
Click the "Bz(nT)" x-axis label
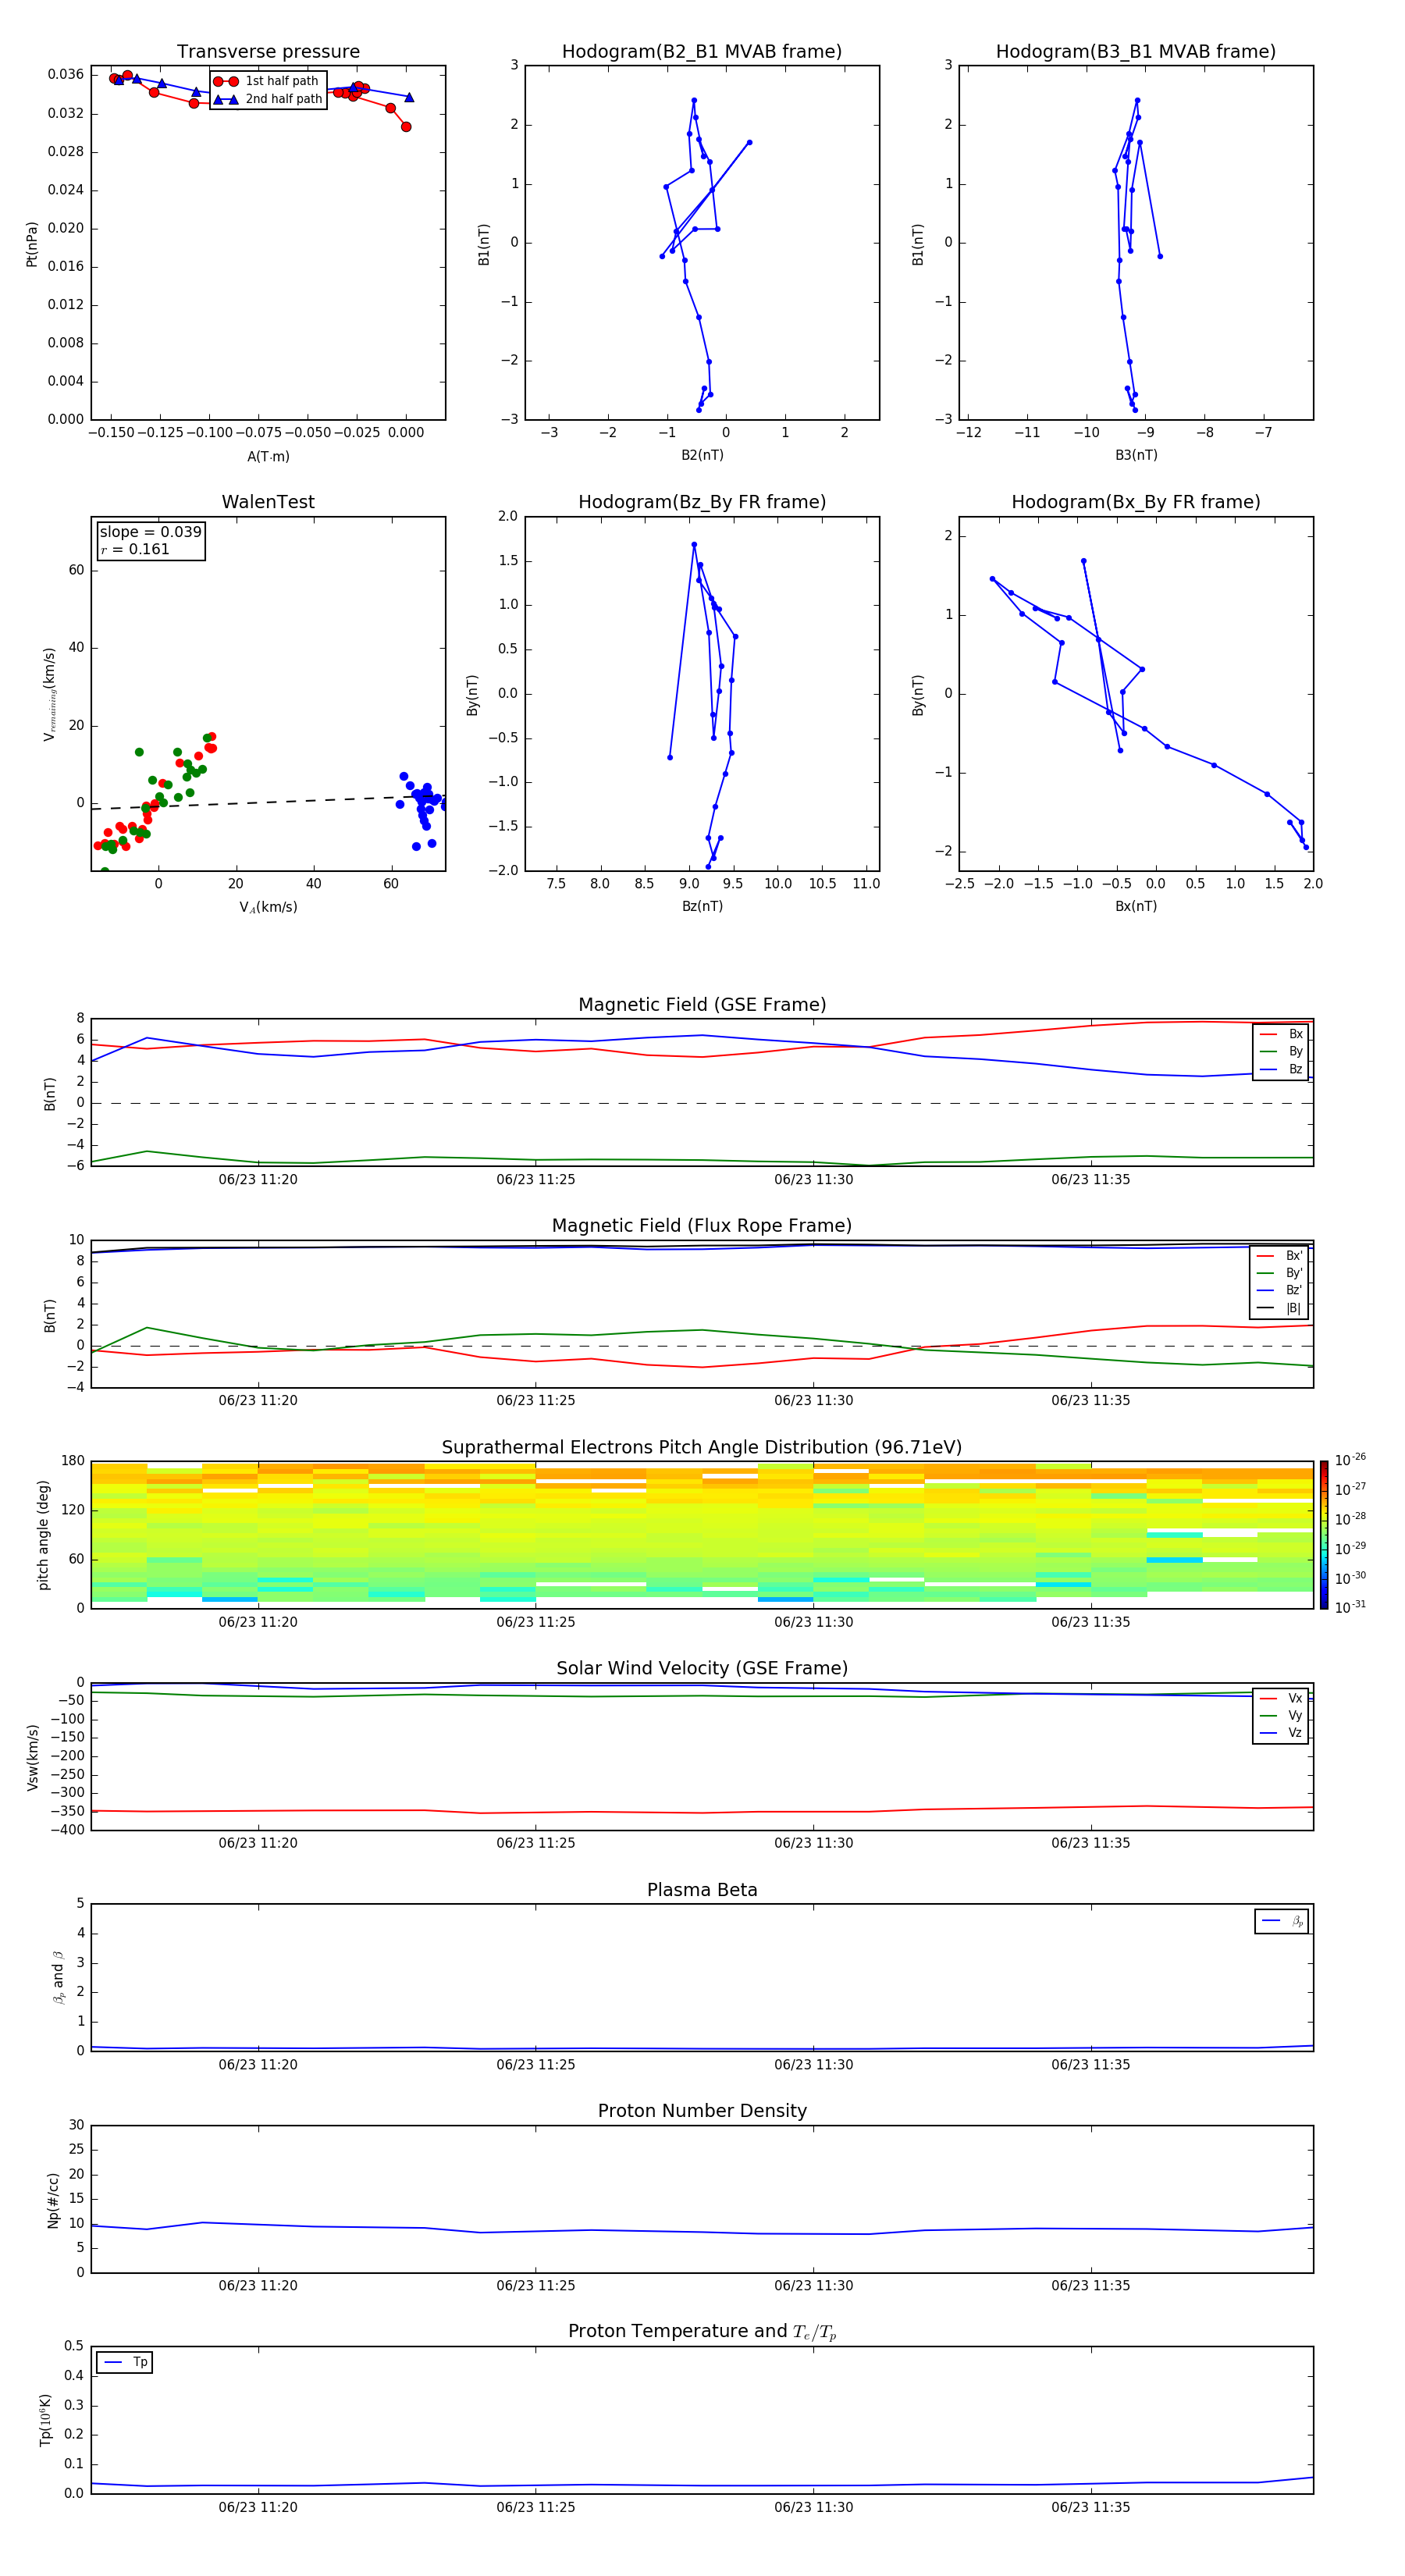[x=702, y=906]
